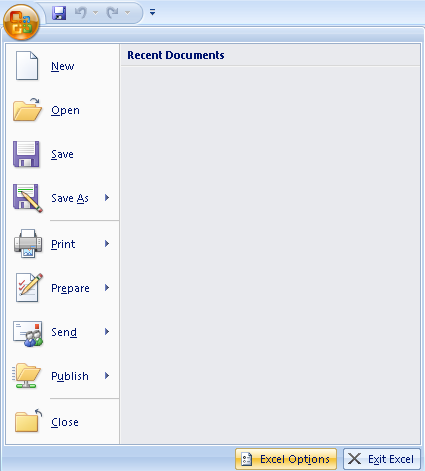Open Customize Quick Access Toolbar dropdown
This screenshot has width=425, height=471.
(x=152, y=12)
